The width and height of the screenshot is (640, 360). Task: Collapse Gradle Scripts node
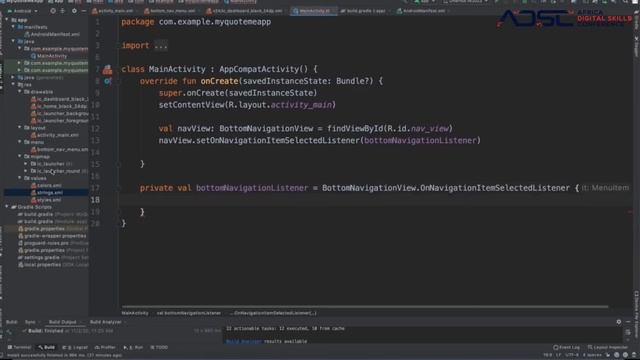point(7,207)
